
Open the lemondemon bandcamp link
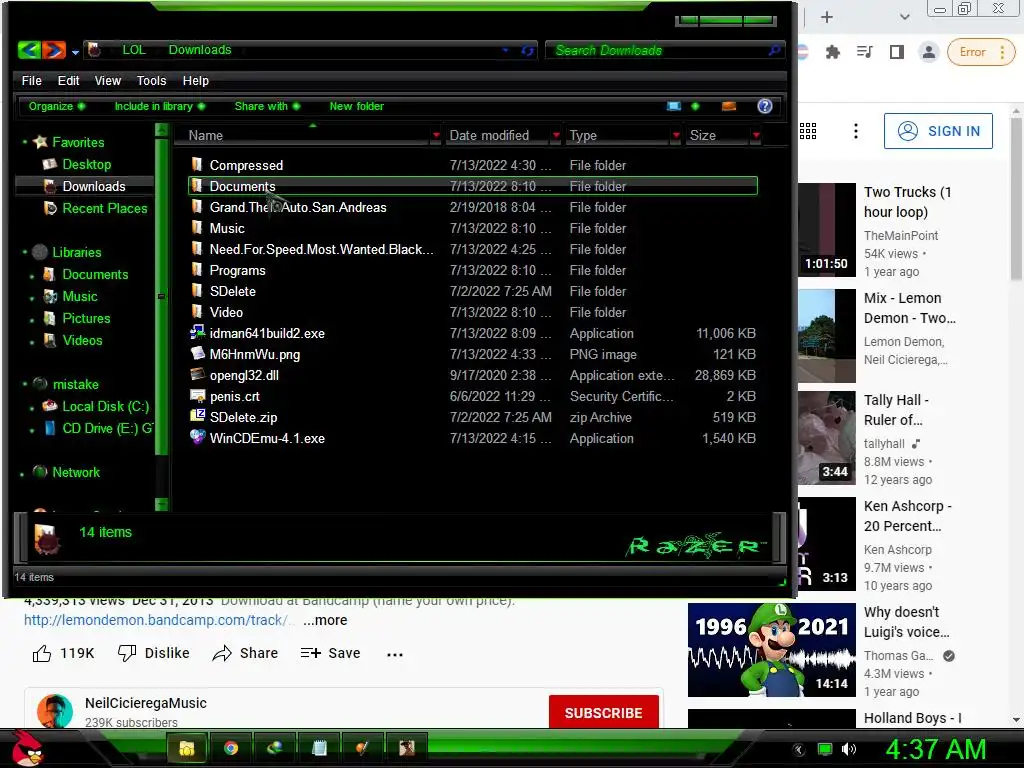click(157, 620)
